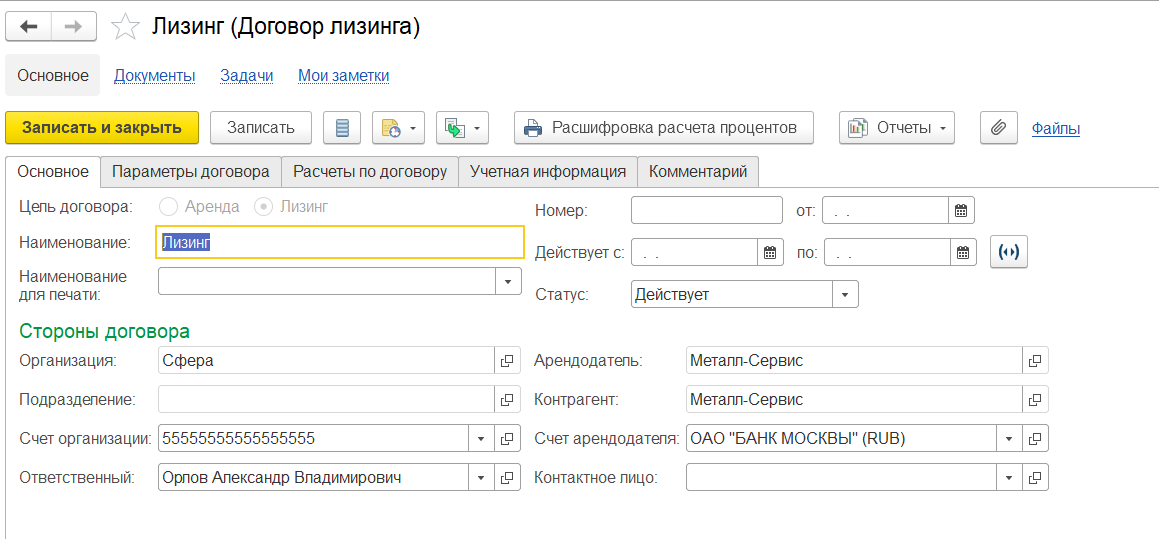Viewport: 1159px width, 539px height.
Task: Click the list icon next to Записать
Action: tap(342, 128)
